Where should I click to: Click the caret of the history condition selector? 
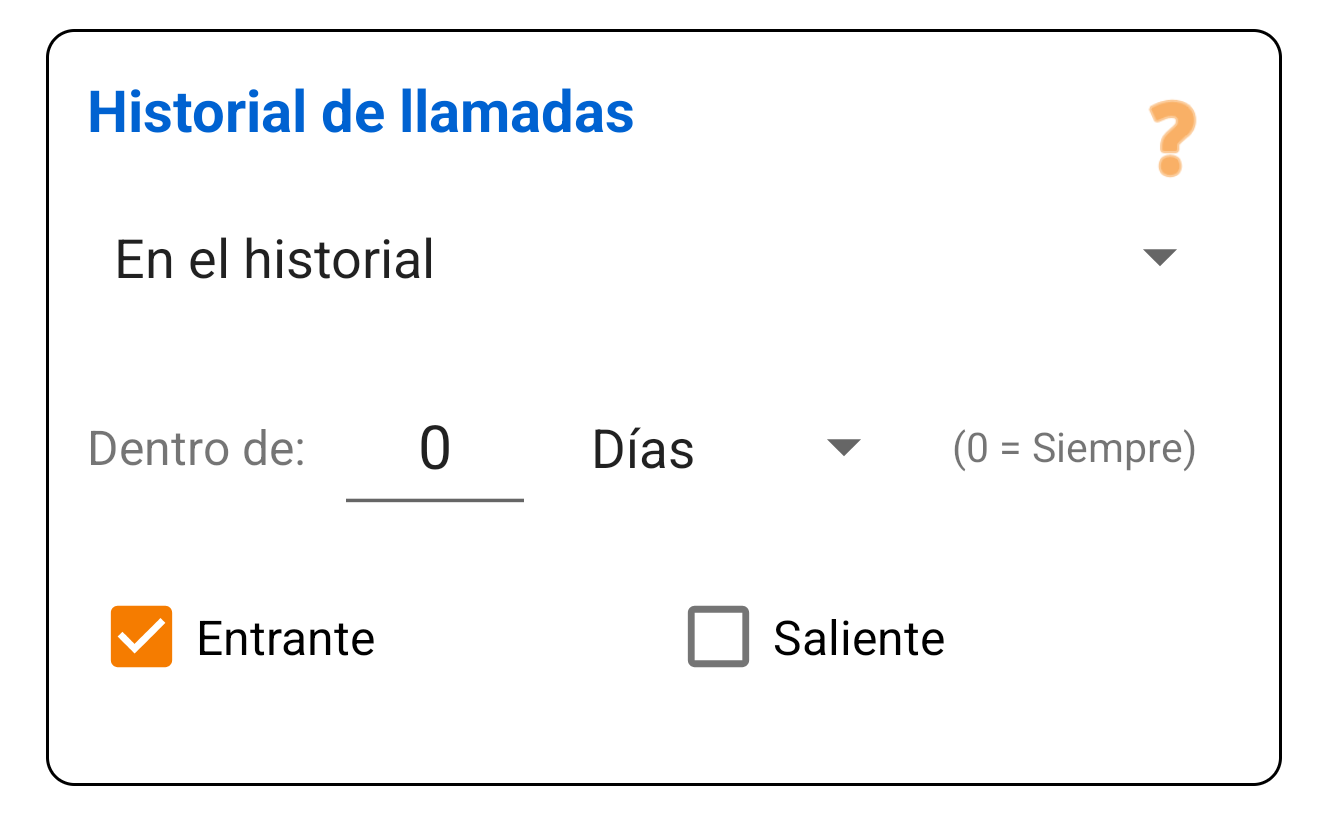[x=1160, y=258]
